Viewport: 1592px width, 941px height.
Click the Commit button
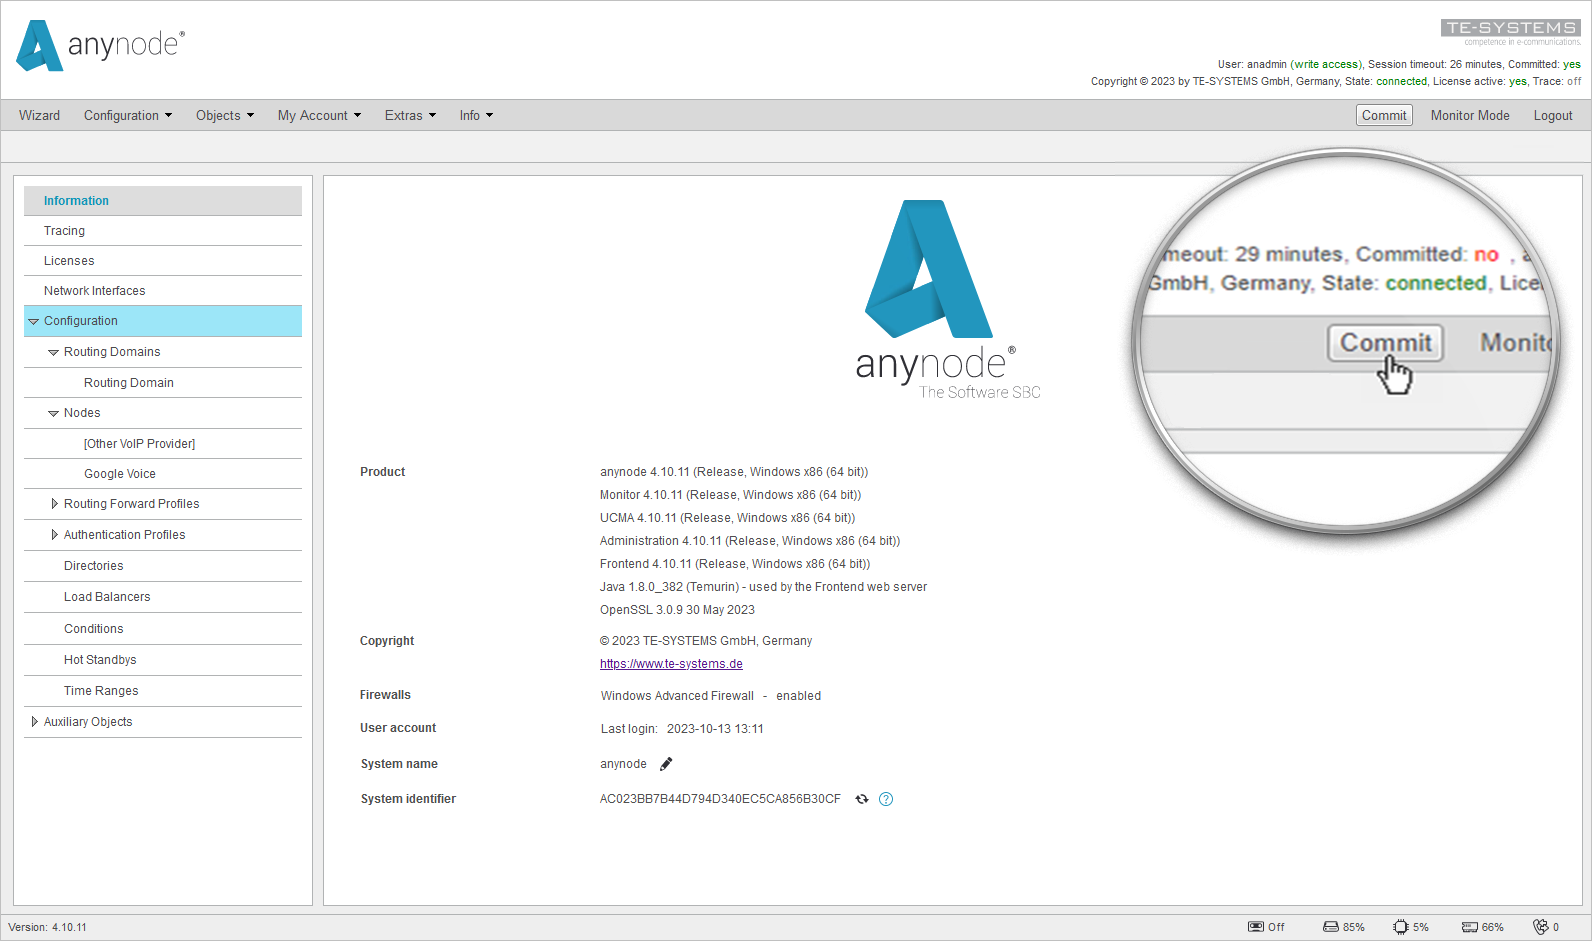point(1384,115)
